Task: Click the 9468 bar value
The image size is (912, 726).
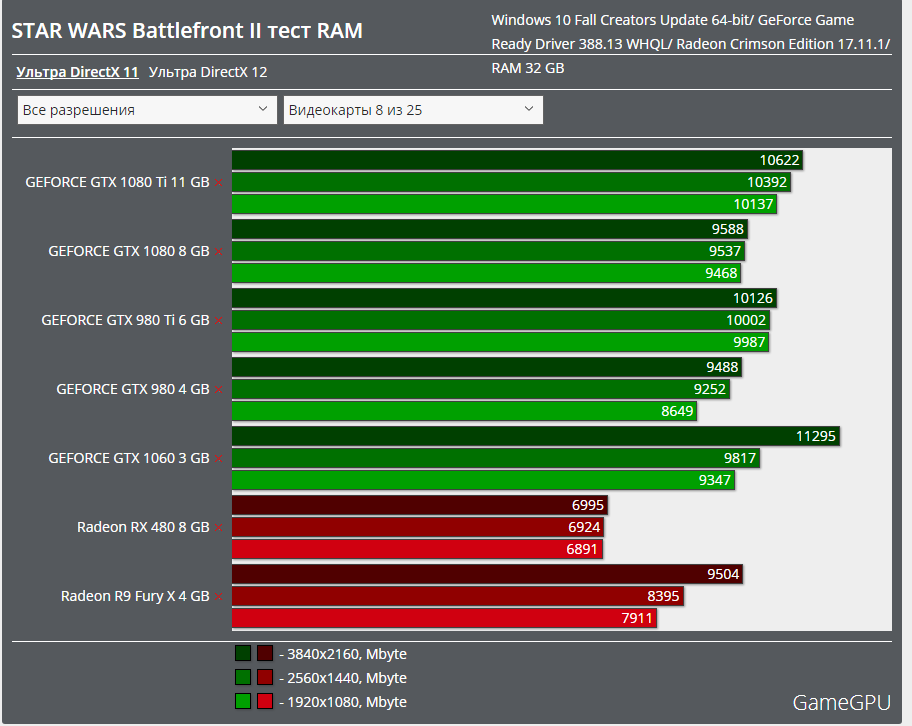Action: (x=721, y=273)
